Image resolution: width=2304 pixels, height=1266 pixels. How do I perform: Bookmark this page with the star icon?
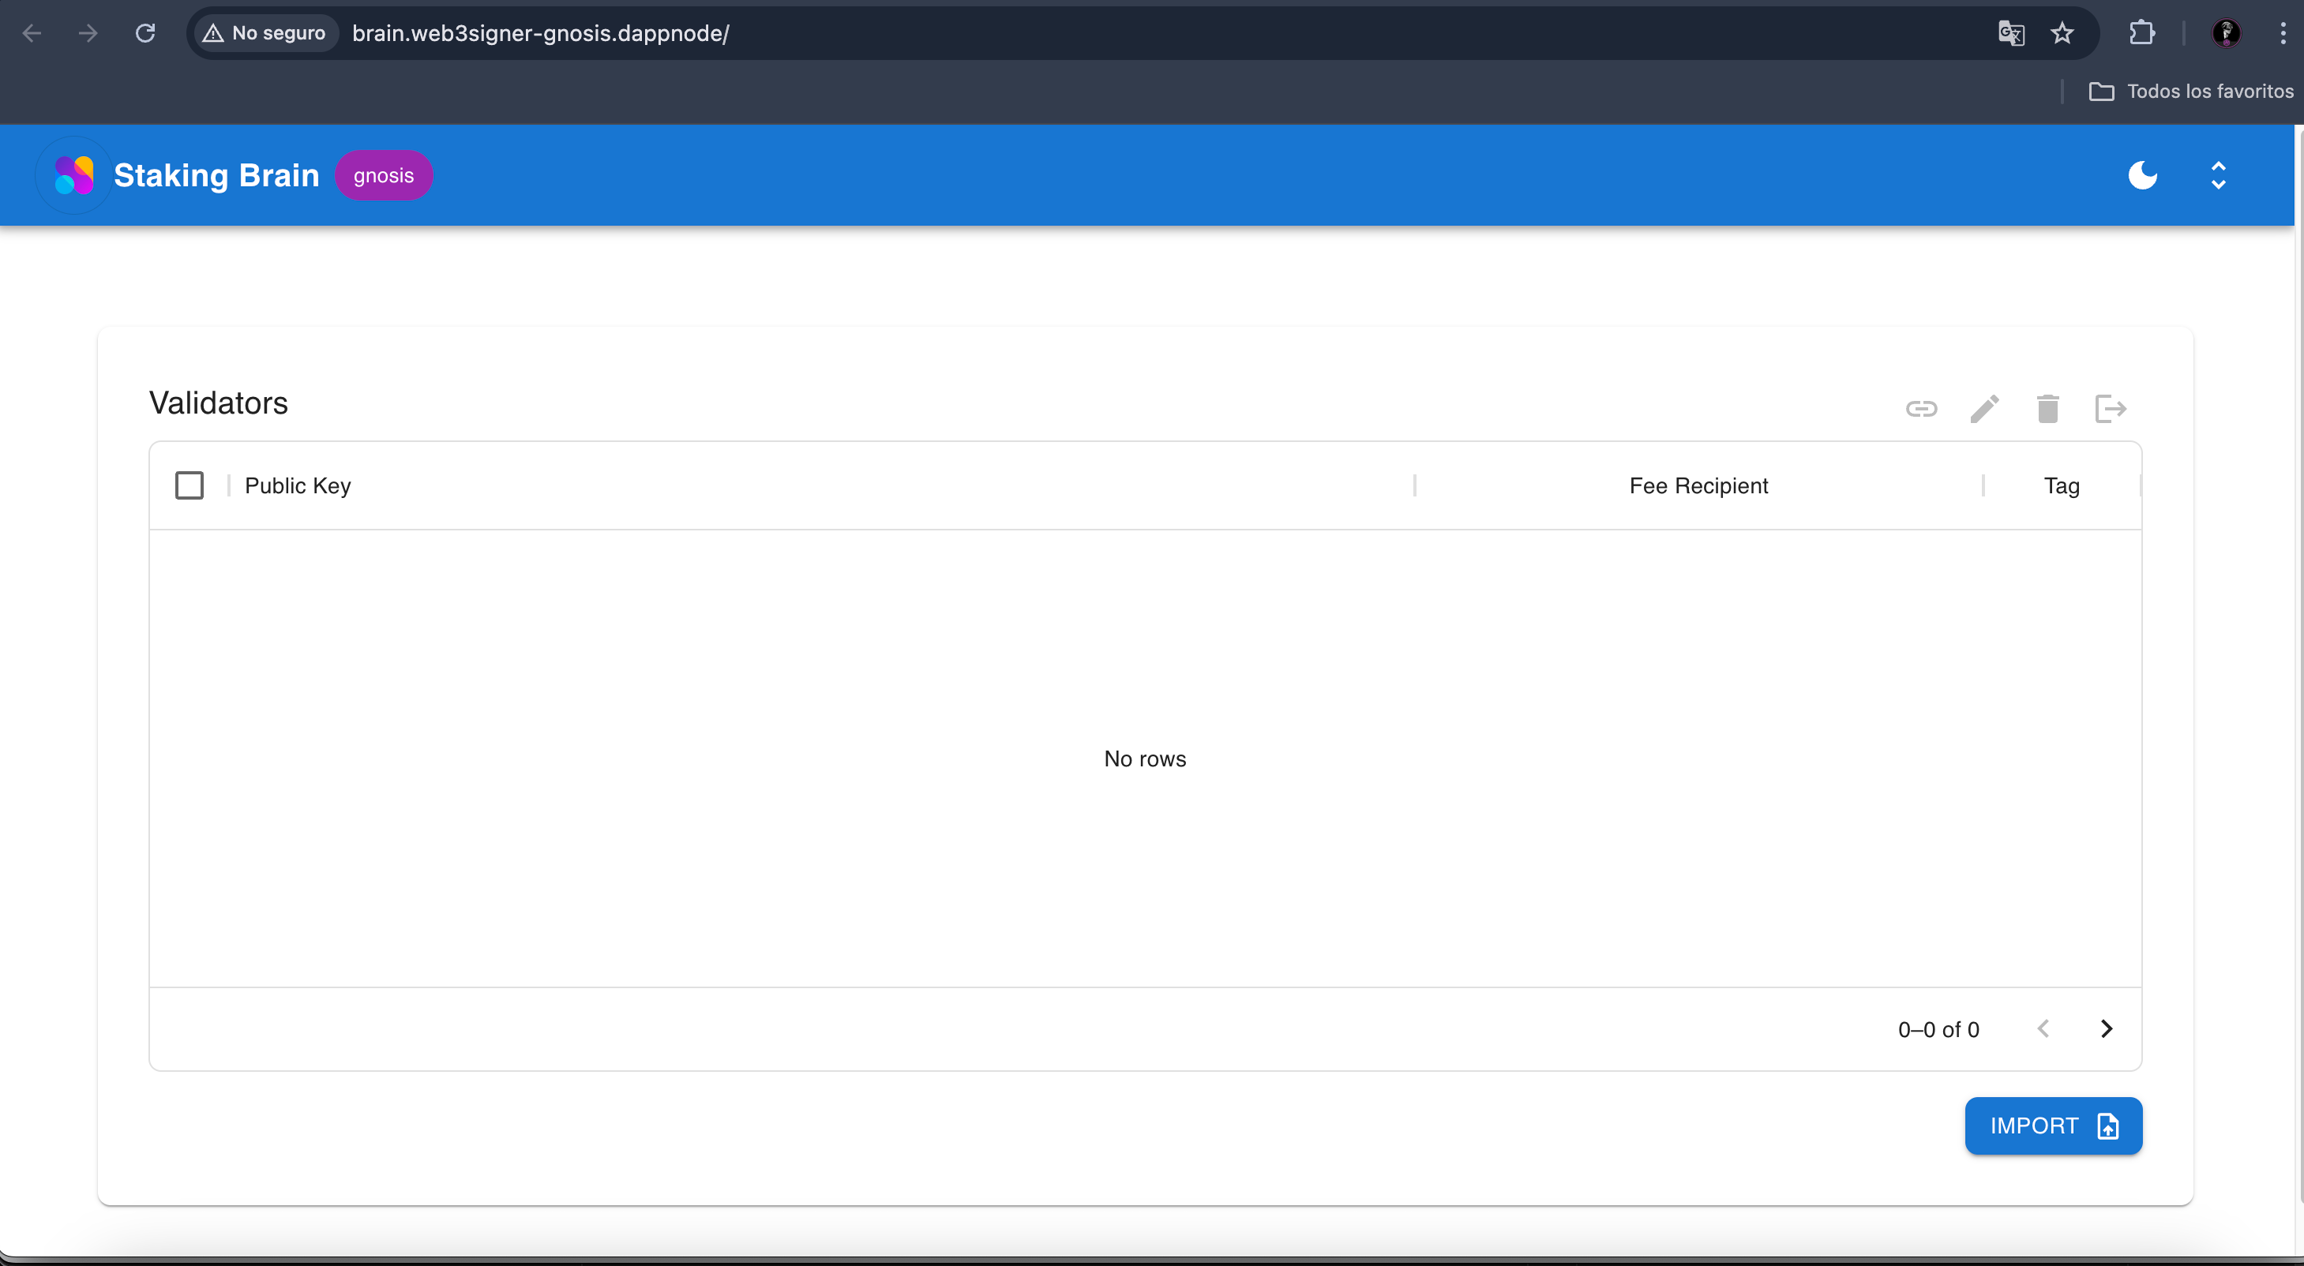click(x=2062, y=33)
